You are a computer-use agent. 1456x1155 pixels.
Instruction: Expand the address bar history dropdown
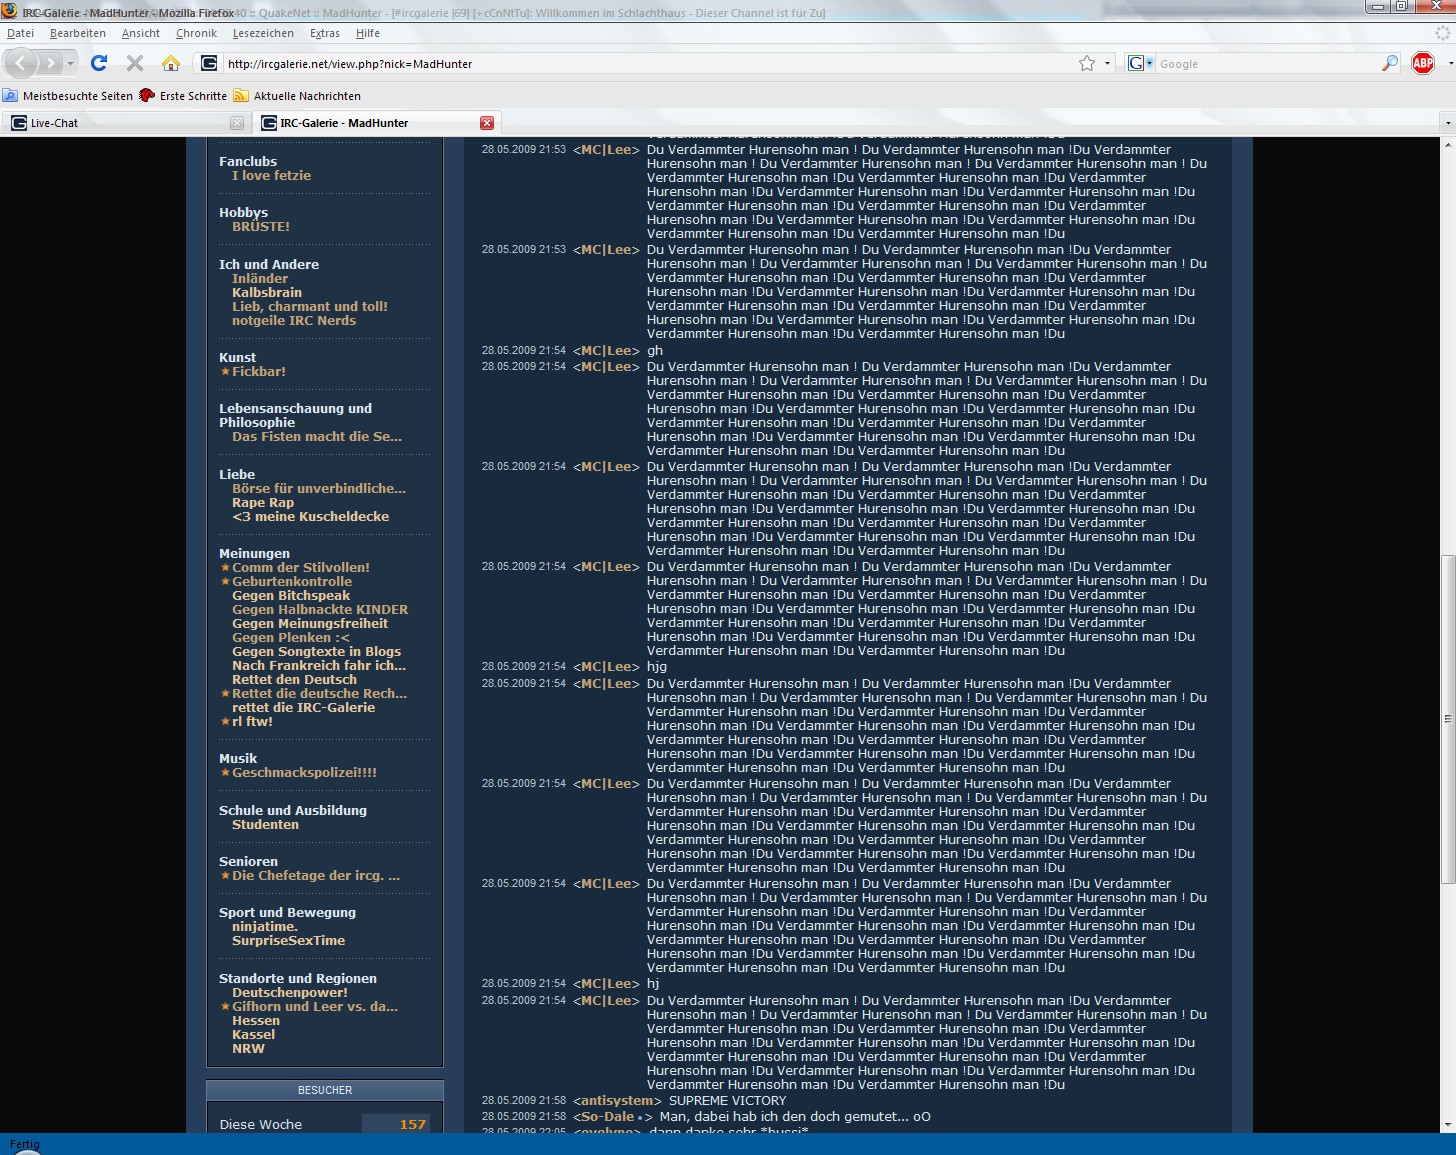pos(1107,63)
